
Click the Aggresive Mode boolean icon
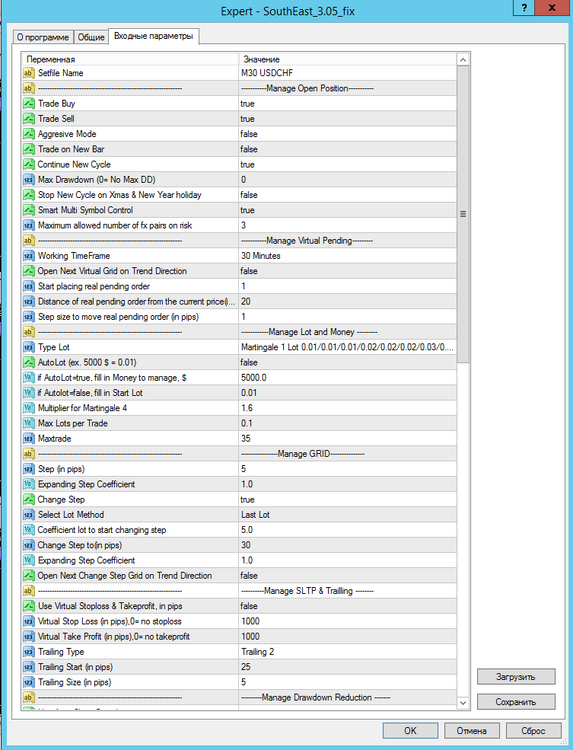(29, 134)
